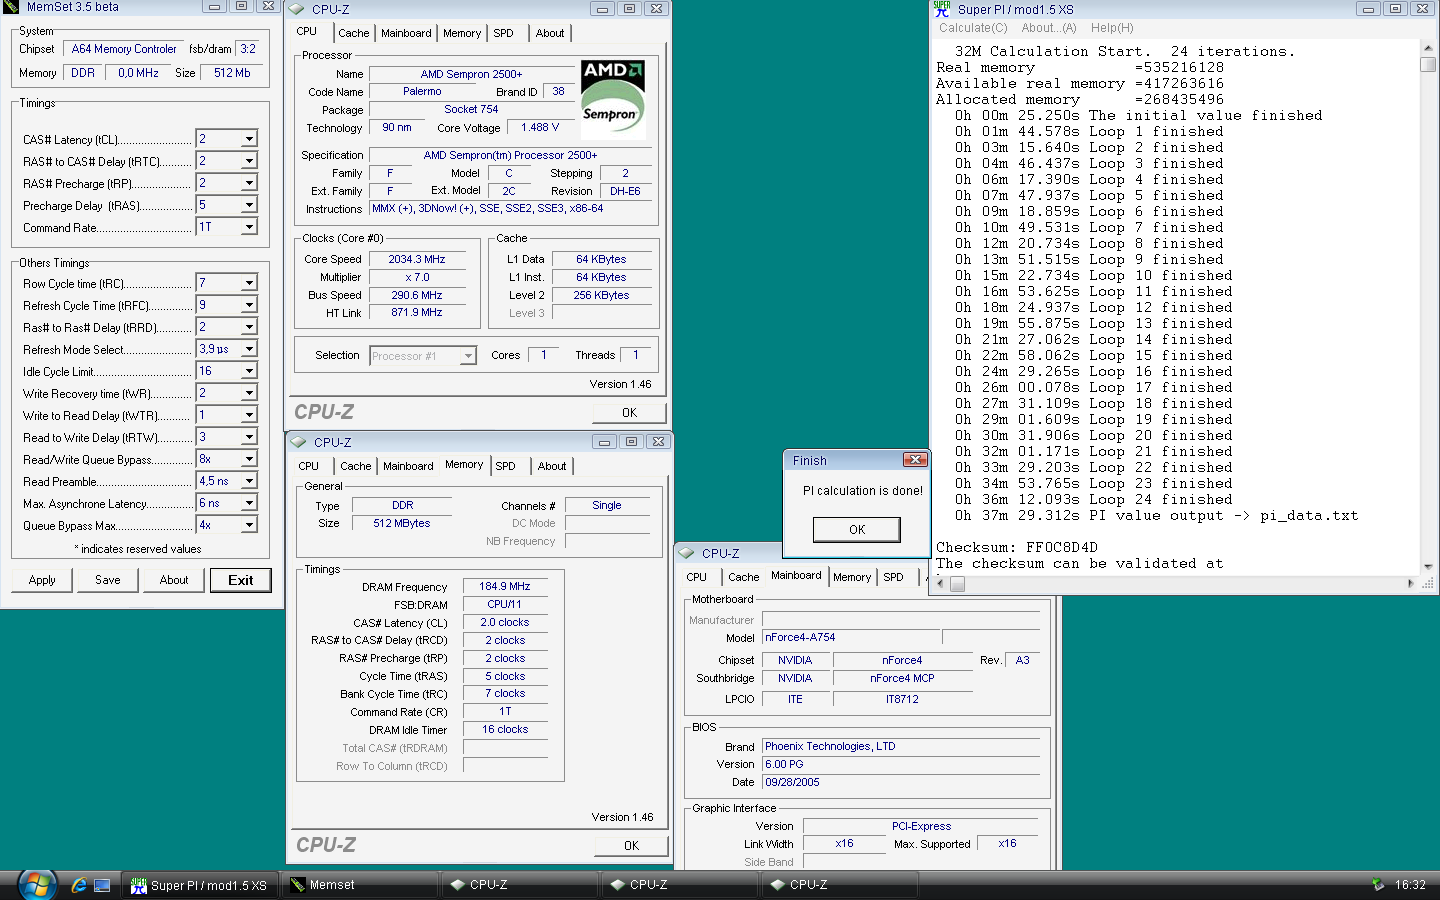The width and height of the screenshot is (1440, 900).
Task: Expand the CAS# Latency (tCL) dropdown
Action: [249, 139]
